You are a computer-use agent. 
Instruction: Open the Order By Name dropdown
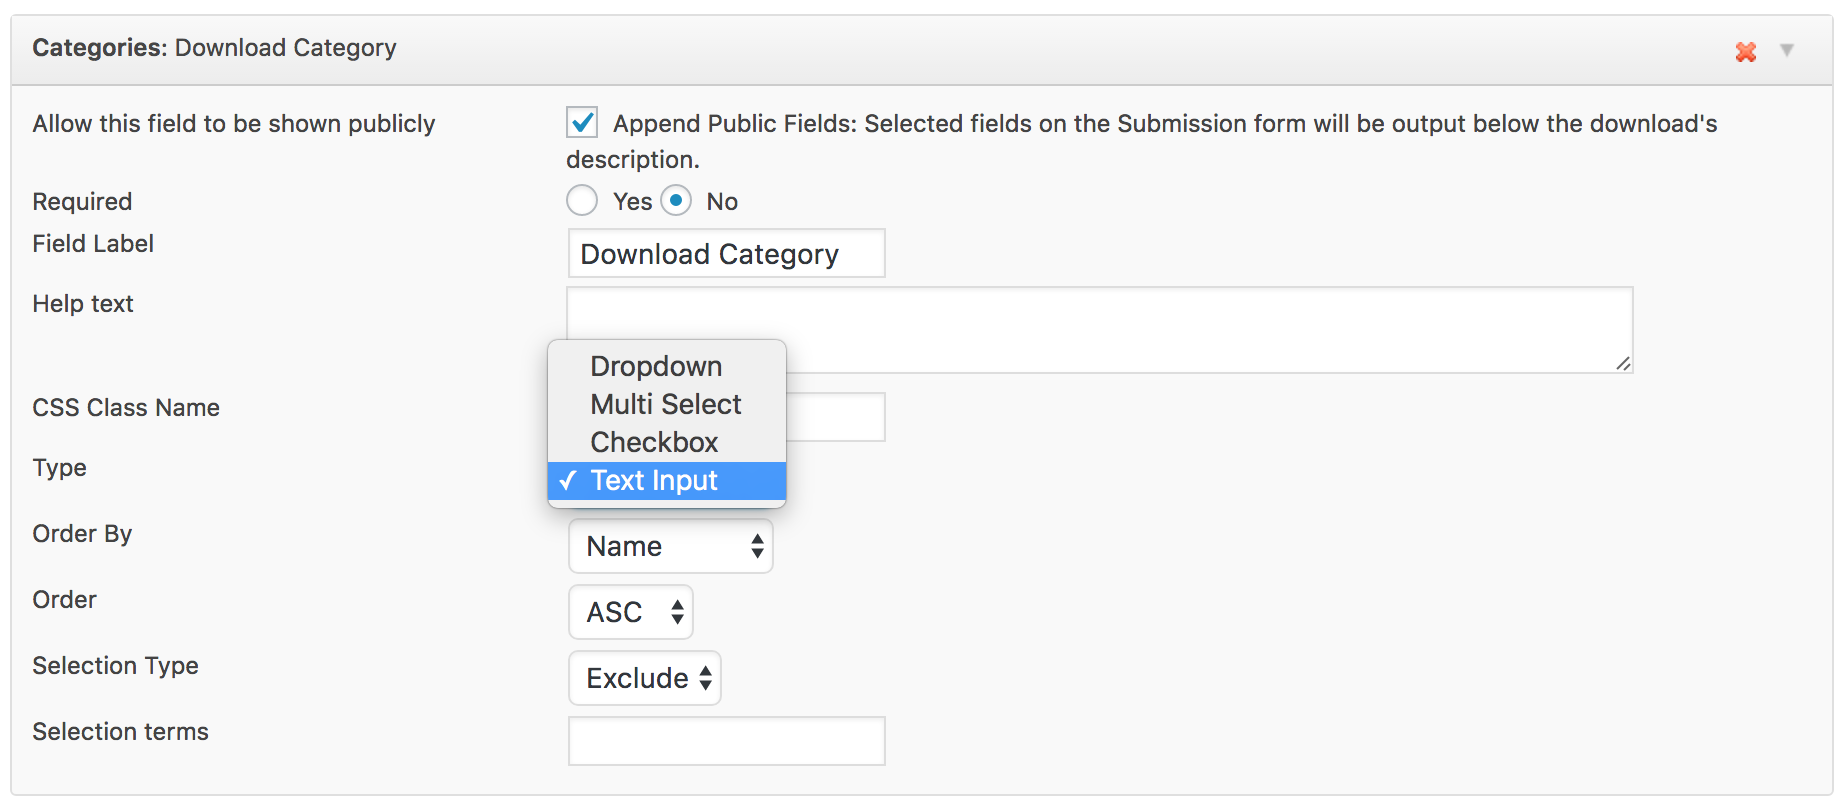670,546
